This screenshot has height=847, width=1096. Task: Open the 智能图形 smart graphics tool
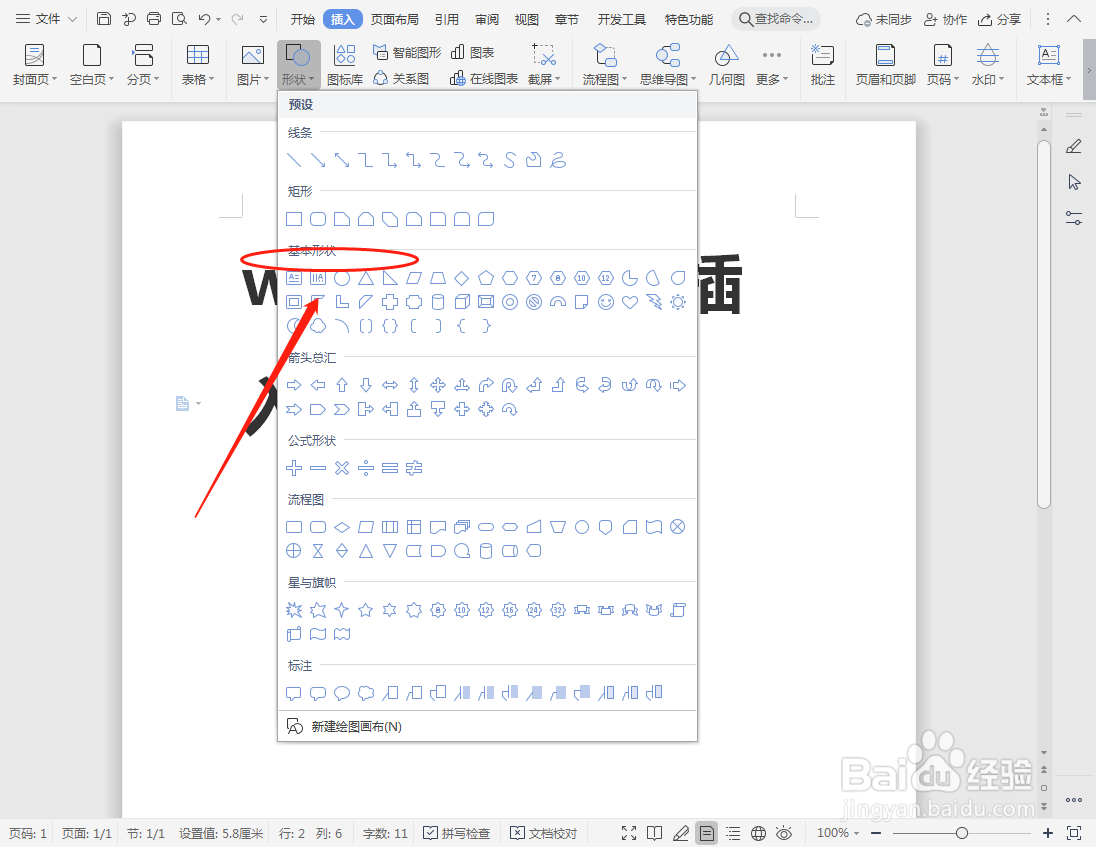pyautogui.click(x=406, y=52)
